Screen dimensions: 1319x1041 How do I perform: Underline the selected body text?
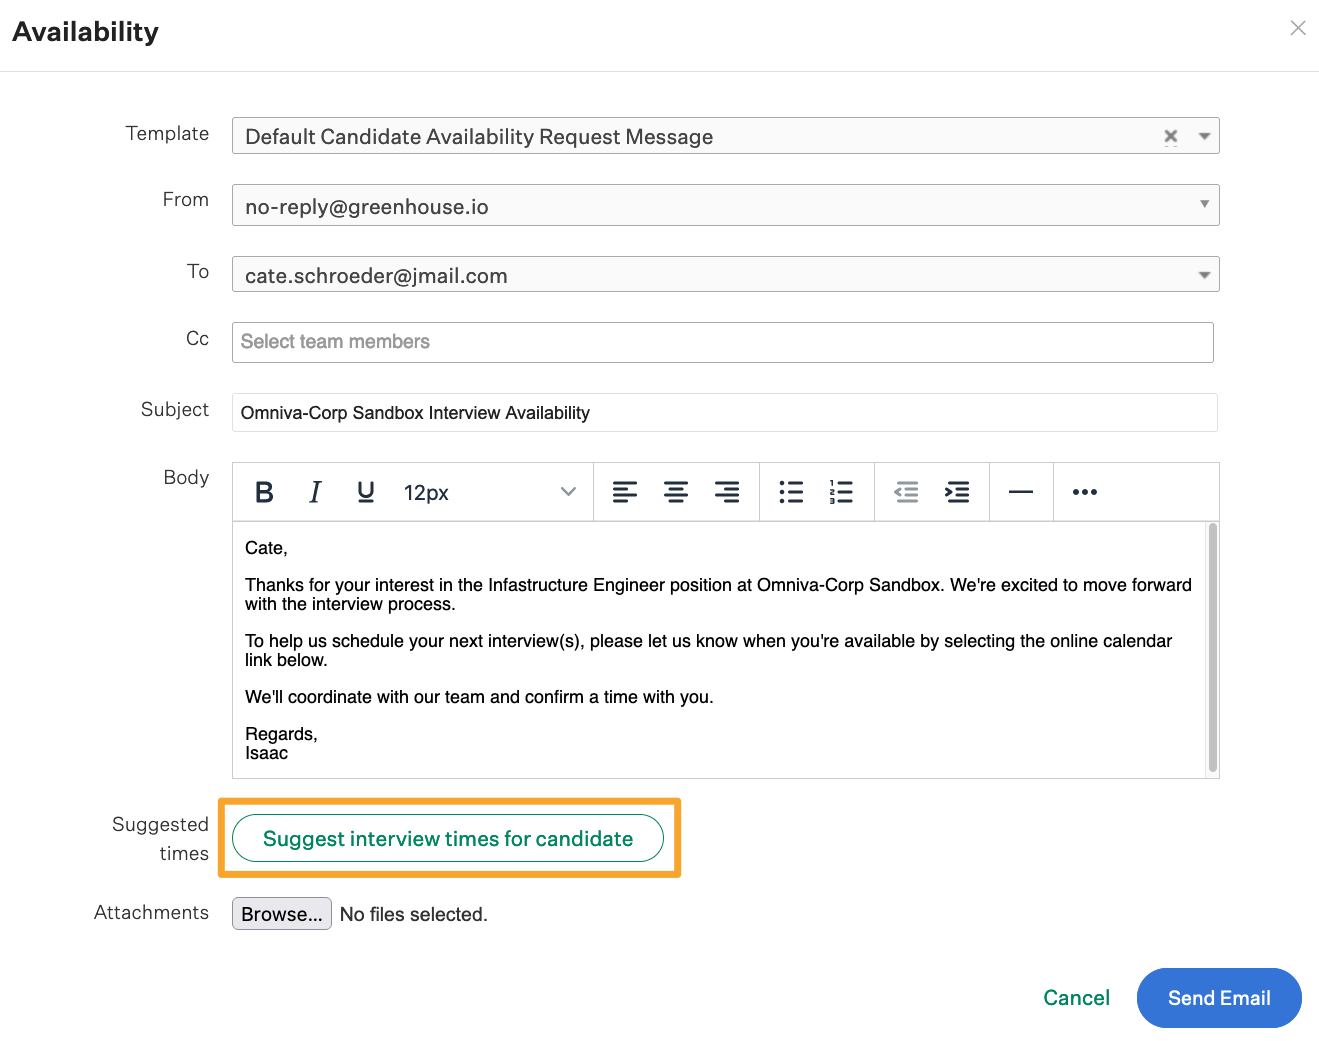(366, 492)
